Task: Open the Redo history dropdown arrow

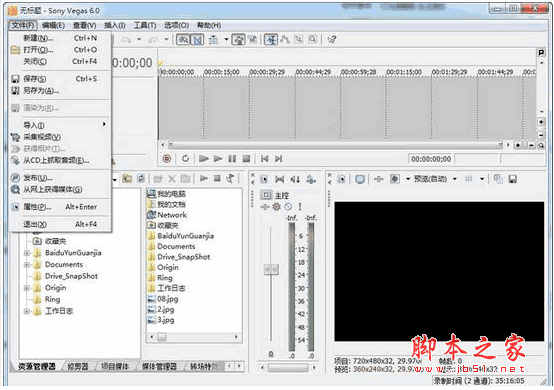Action: (x=166, y=39)
